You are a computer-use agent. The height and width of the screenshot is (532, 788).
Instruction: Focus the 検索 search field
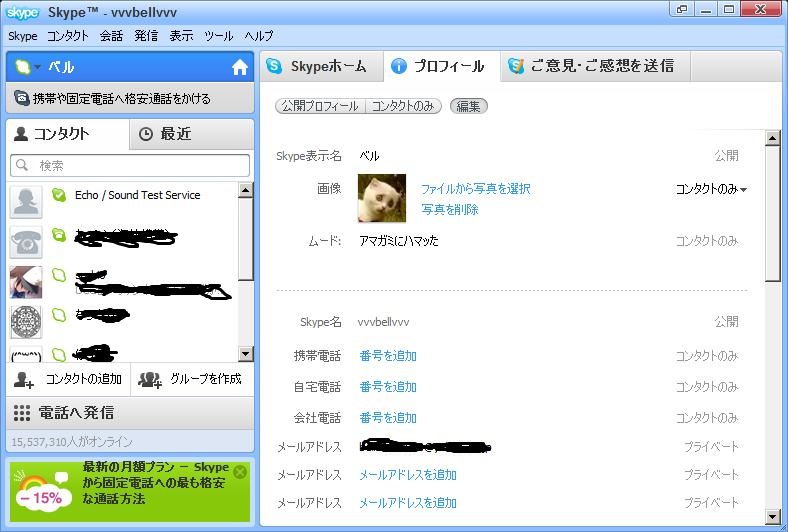(x=130, y=165)
